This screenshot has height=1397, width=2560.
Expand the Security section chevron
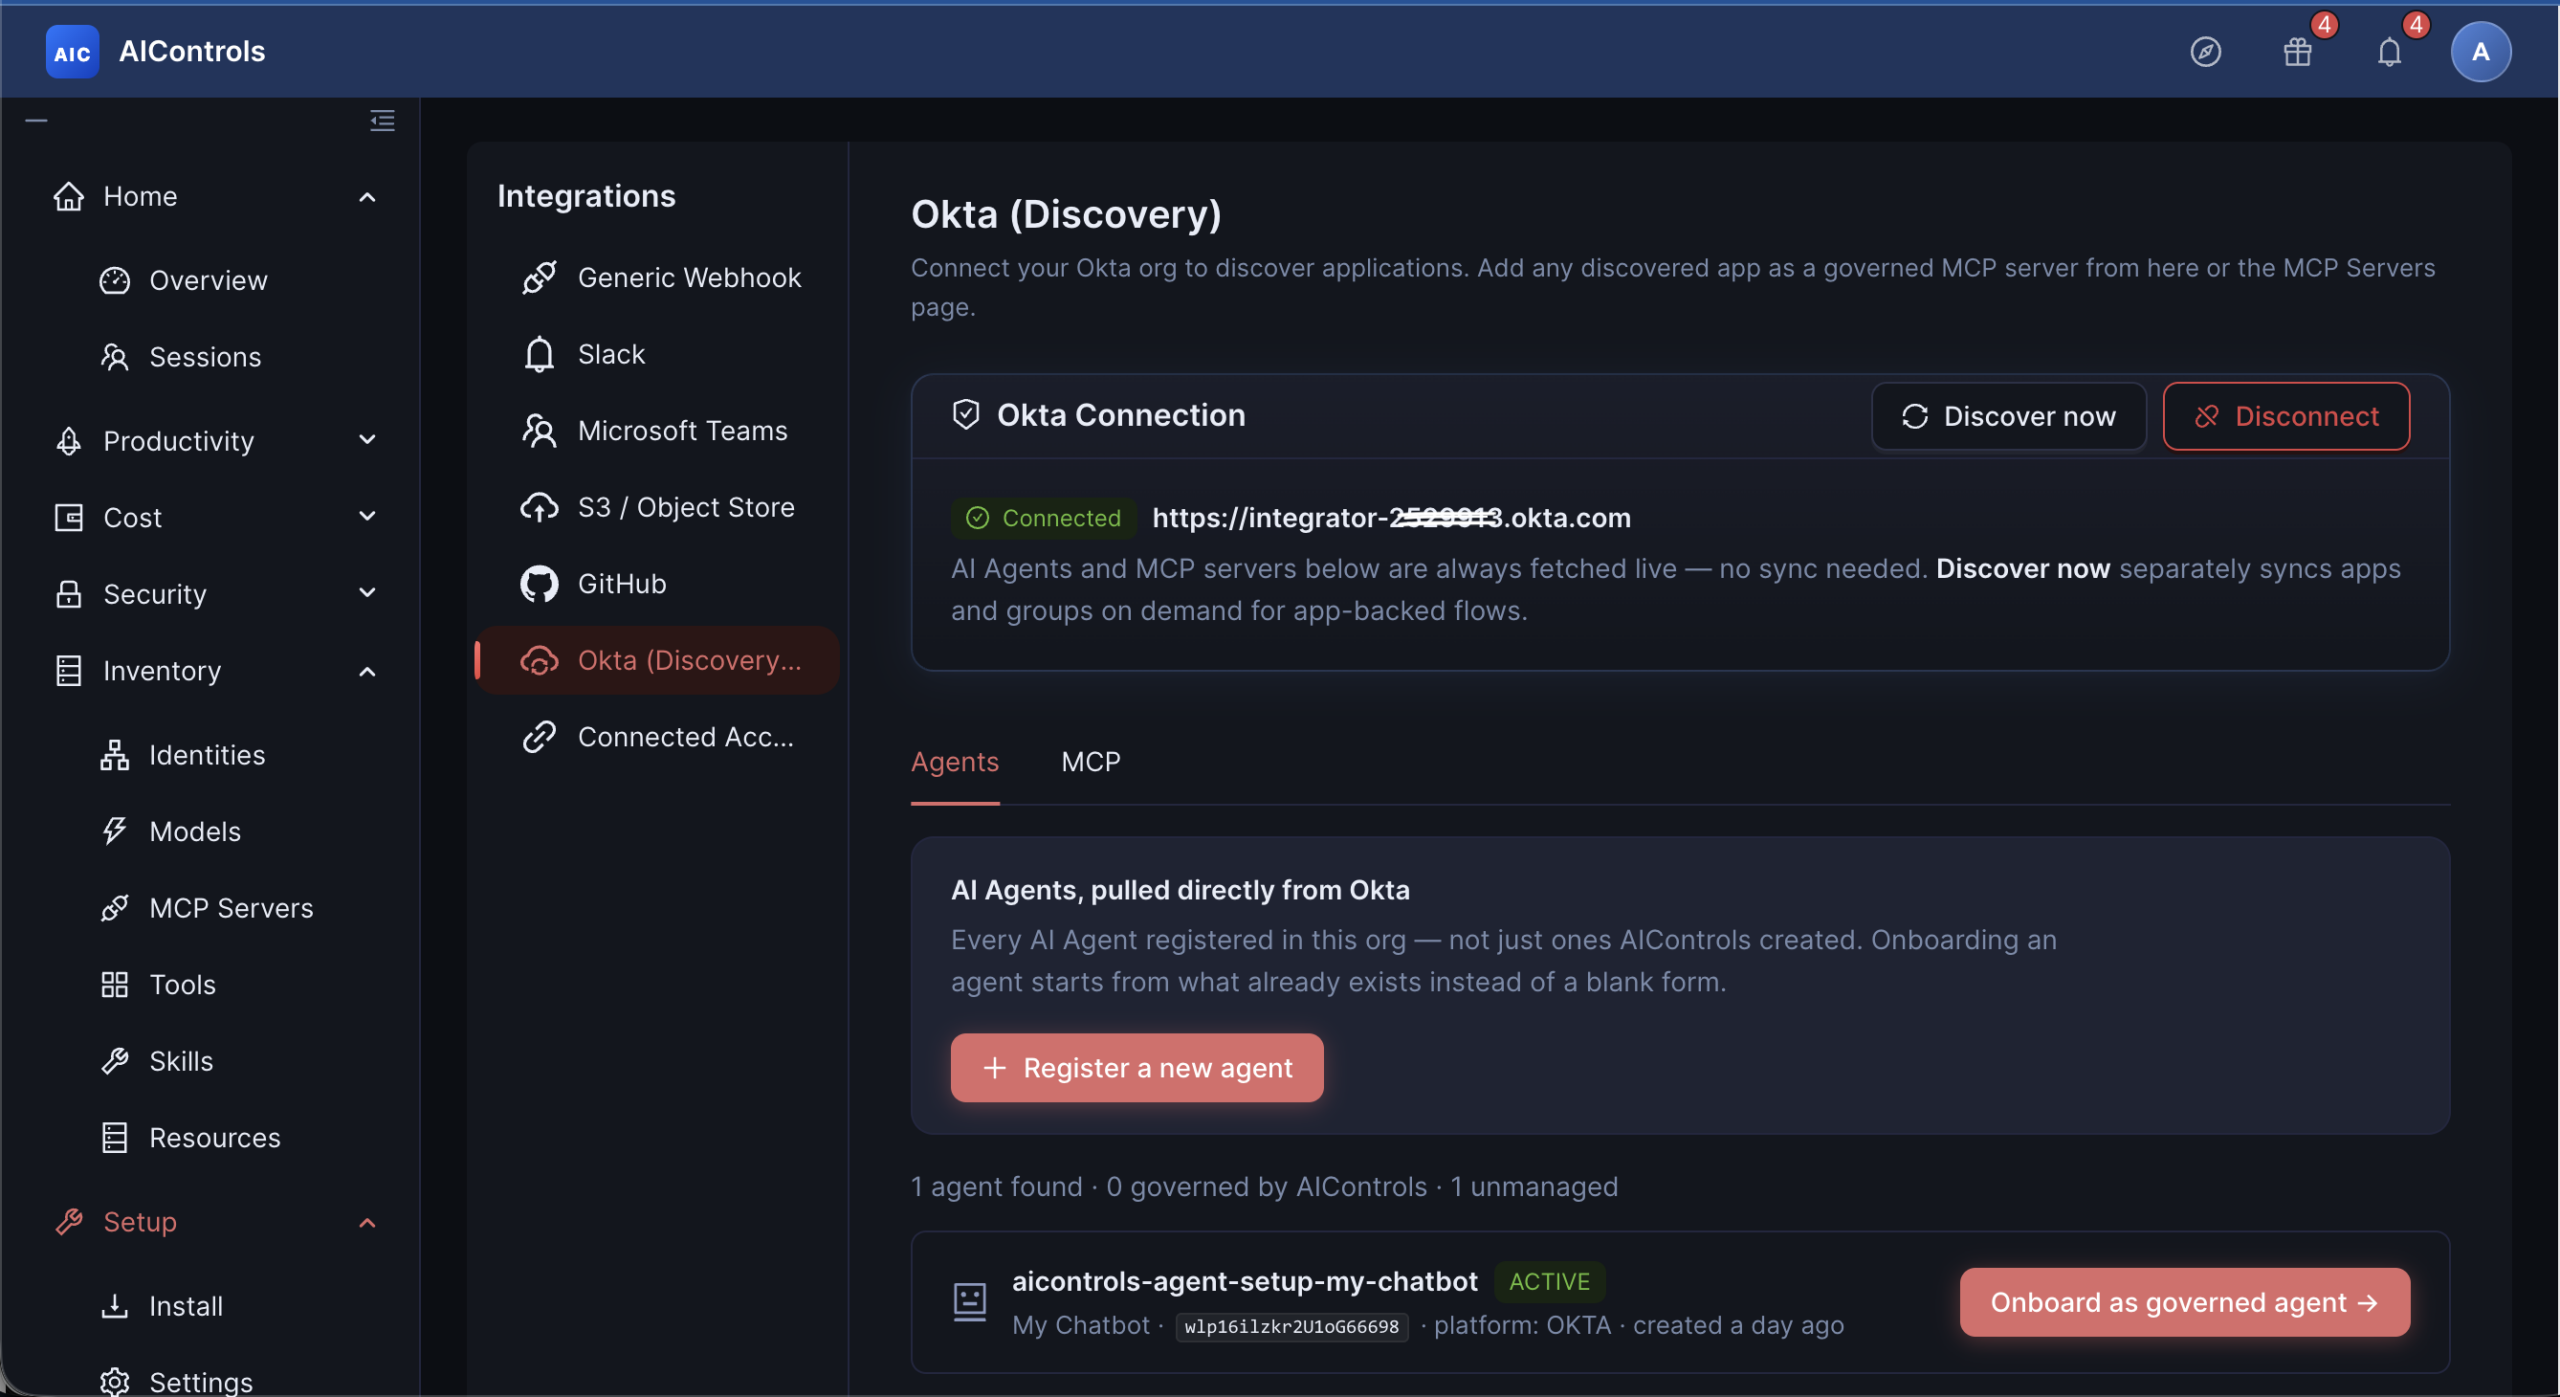pos(367,593)
